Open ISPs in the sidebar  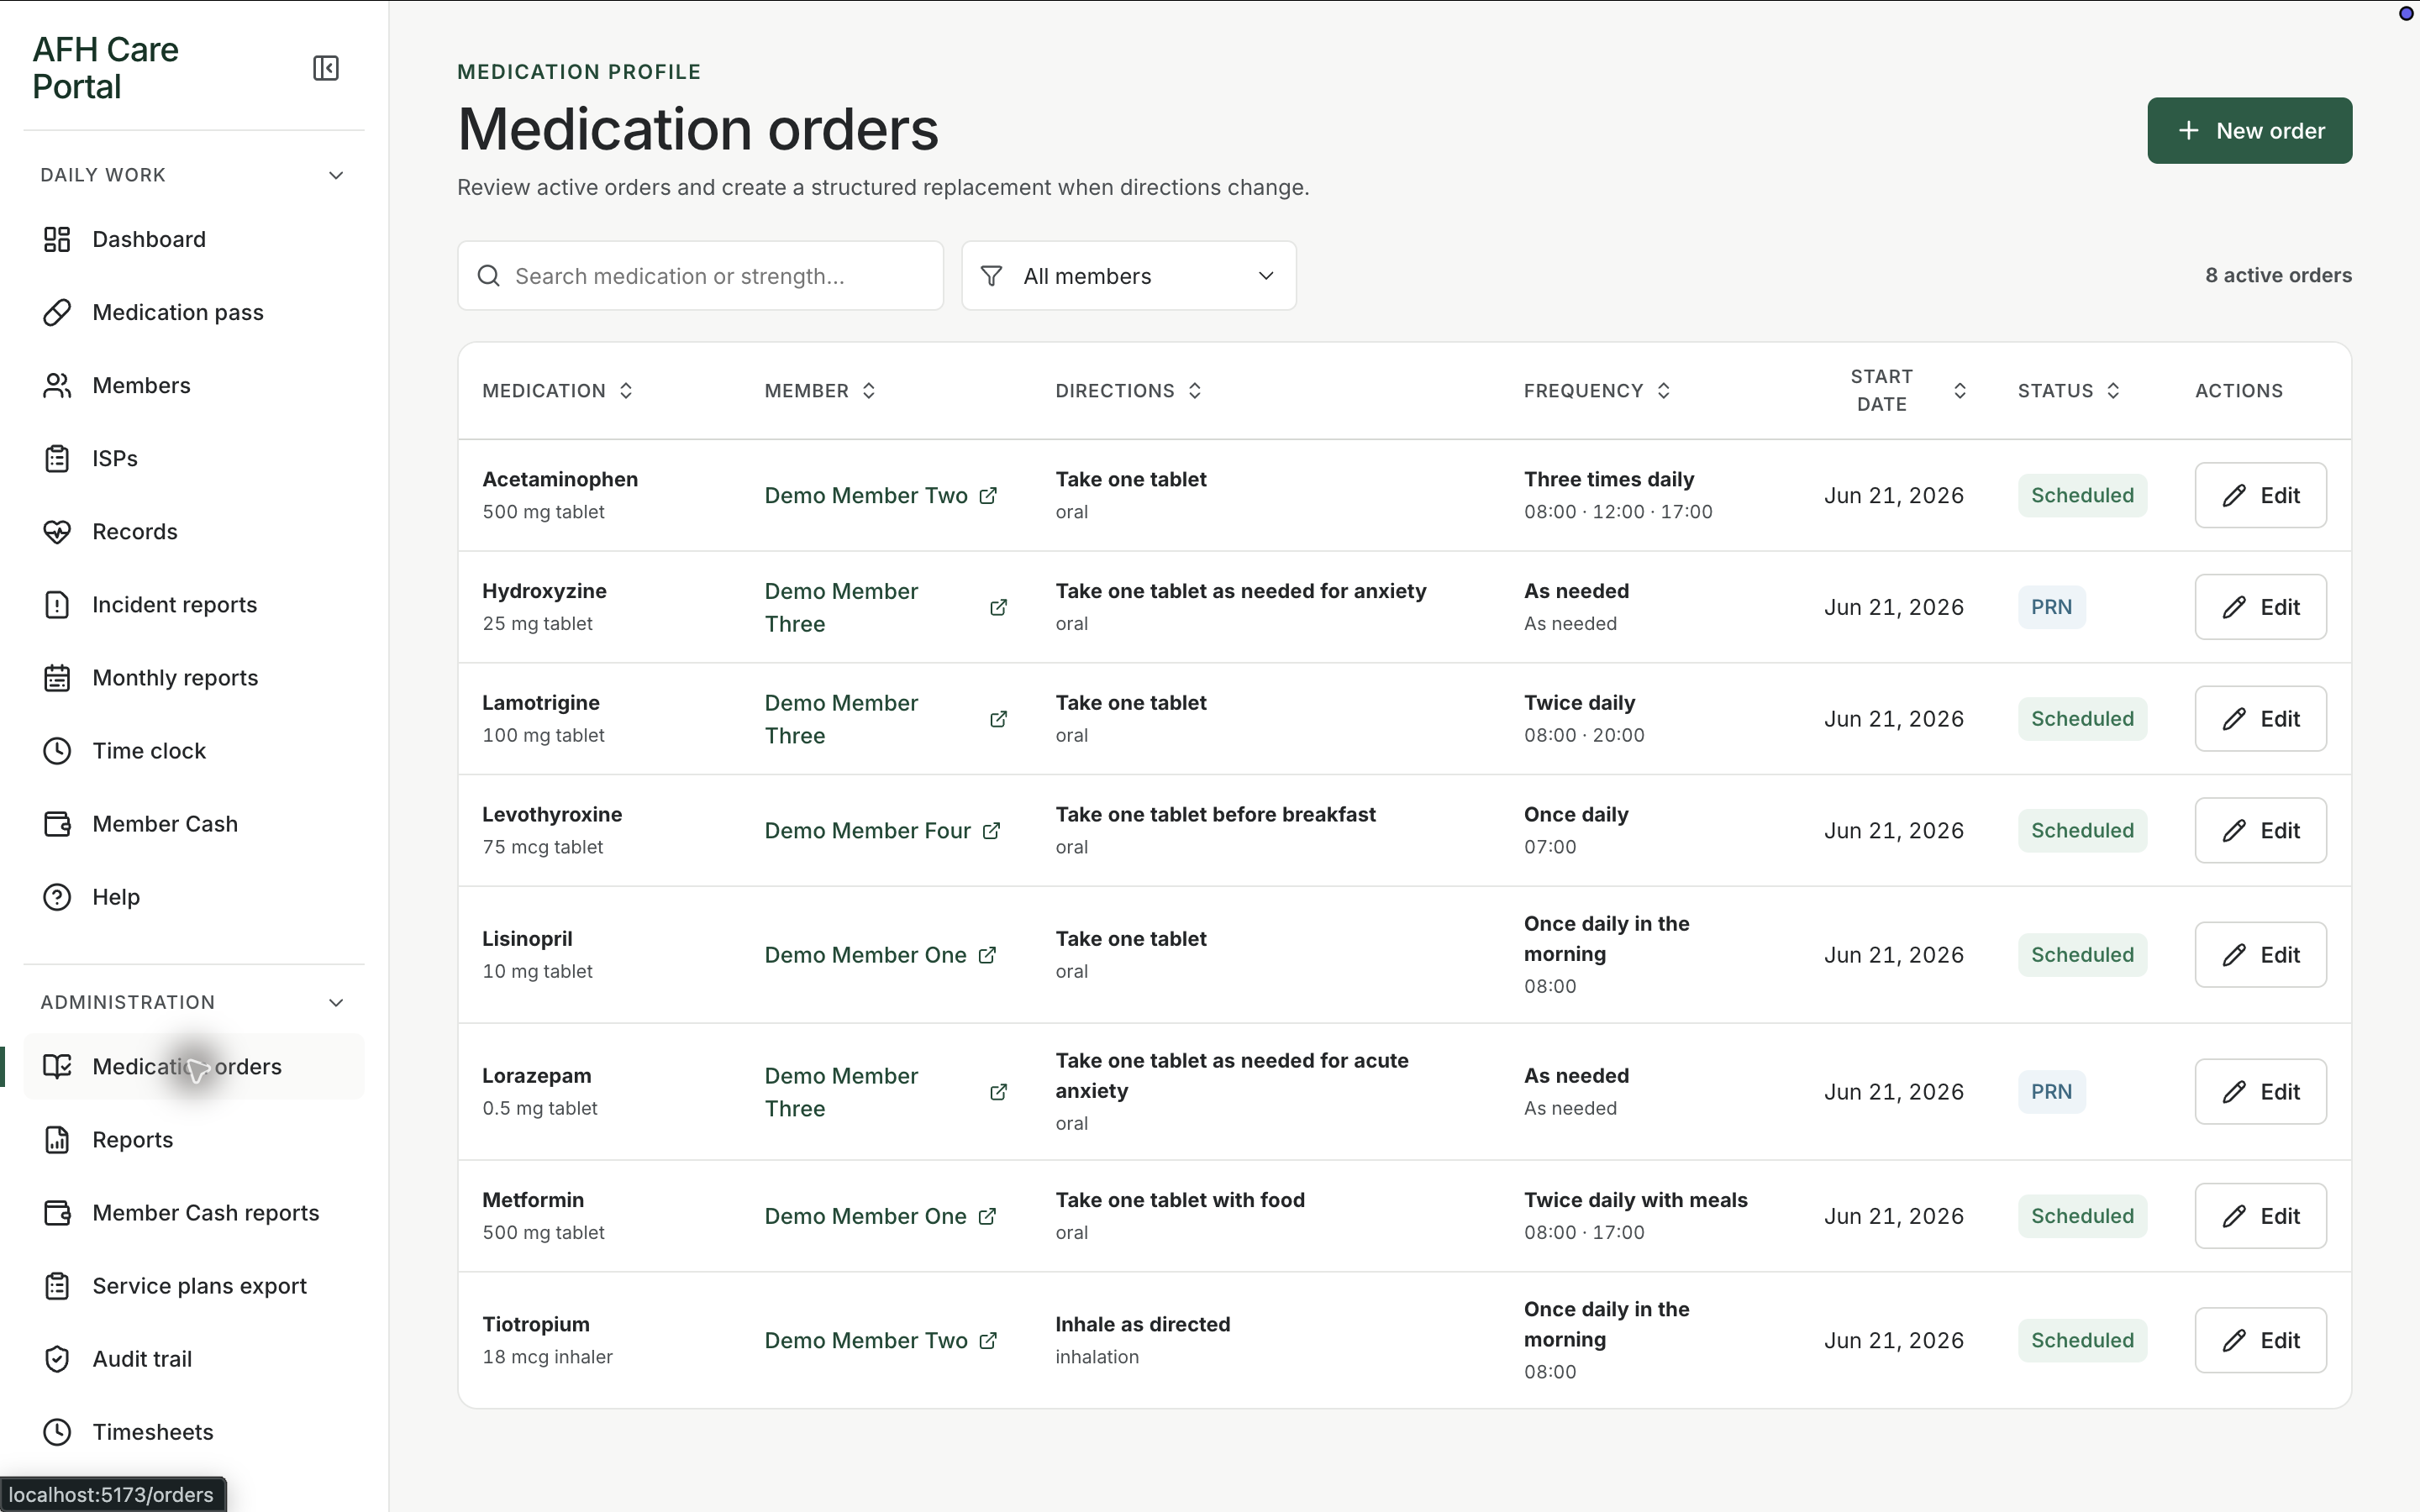pyautogui.click(x=194, y=458)
